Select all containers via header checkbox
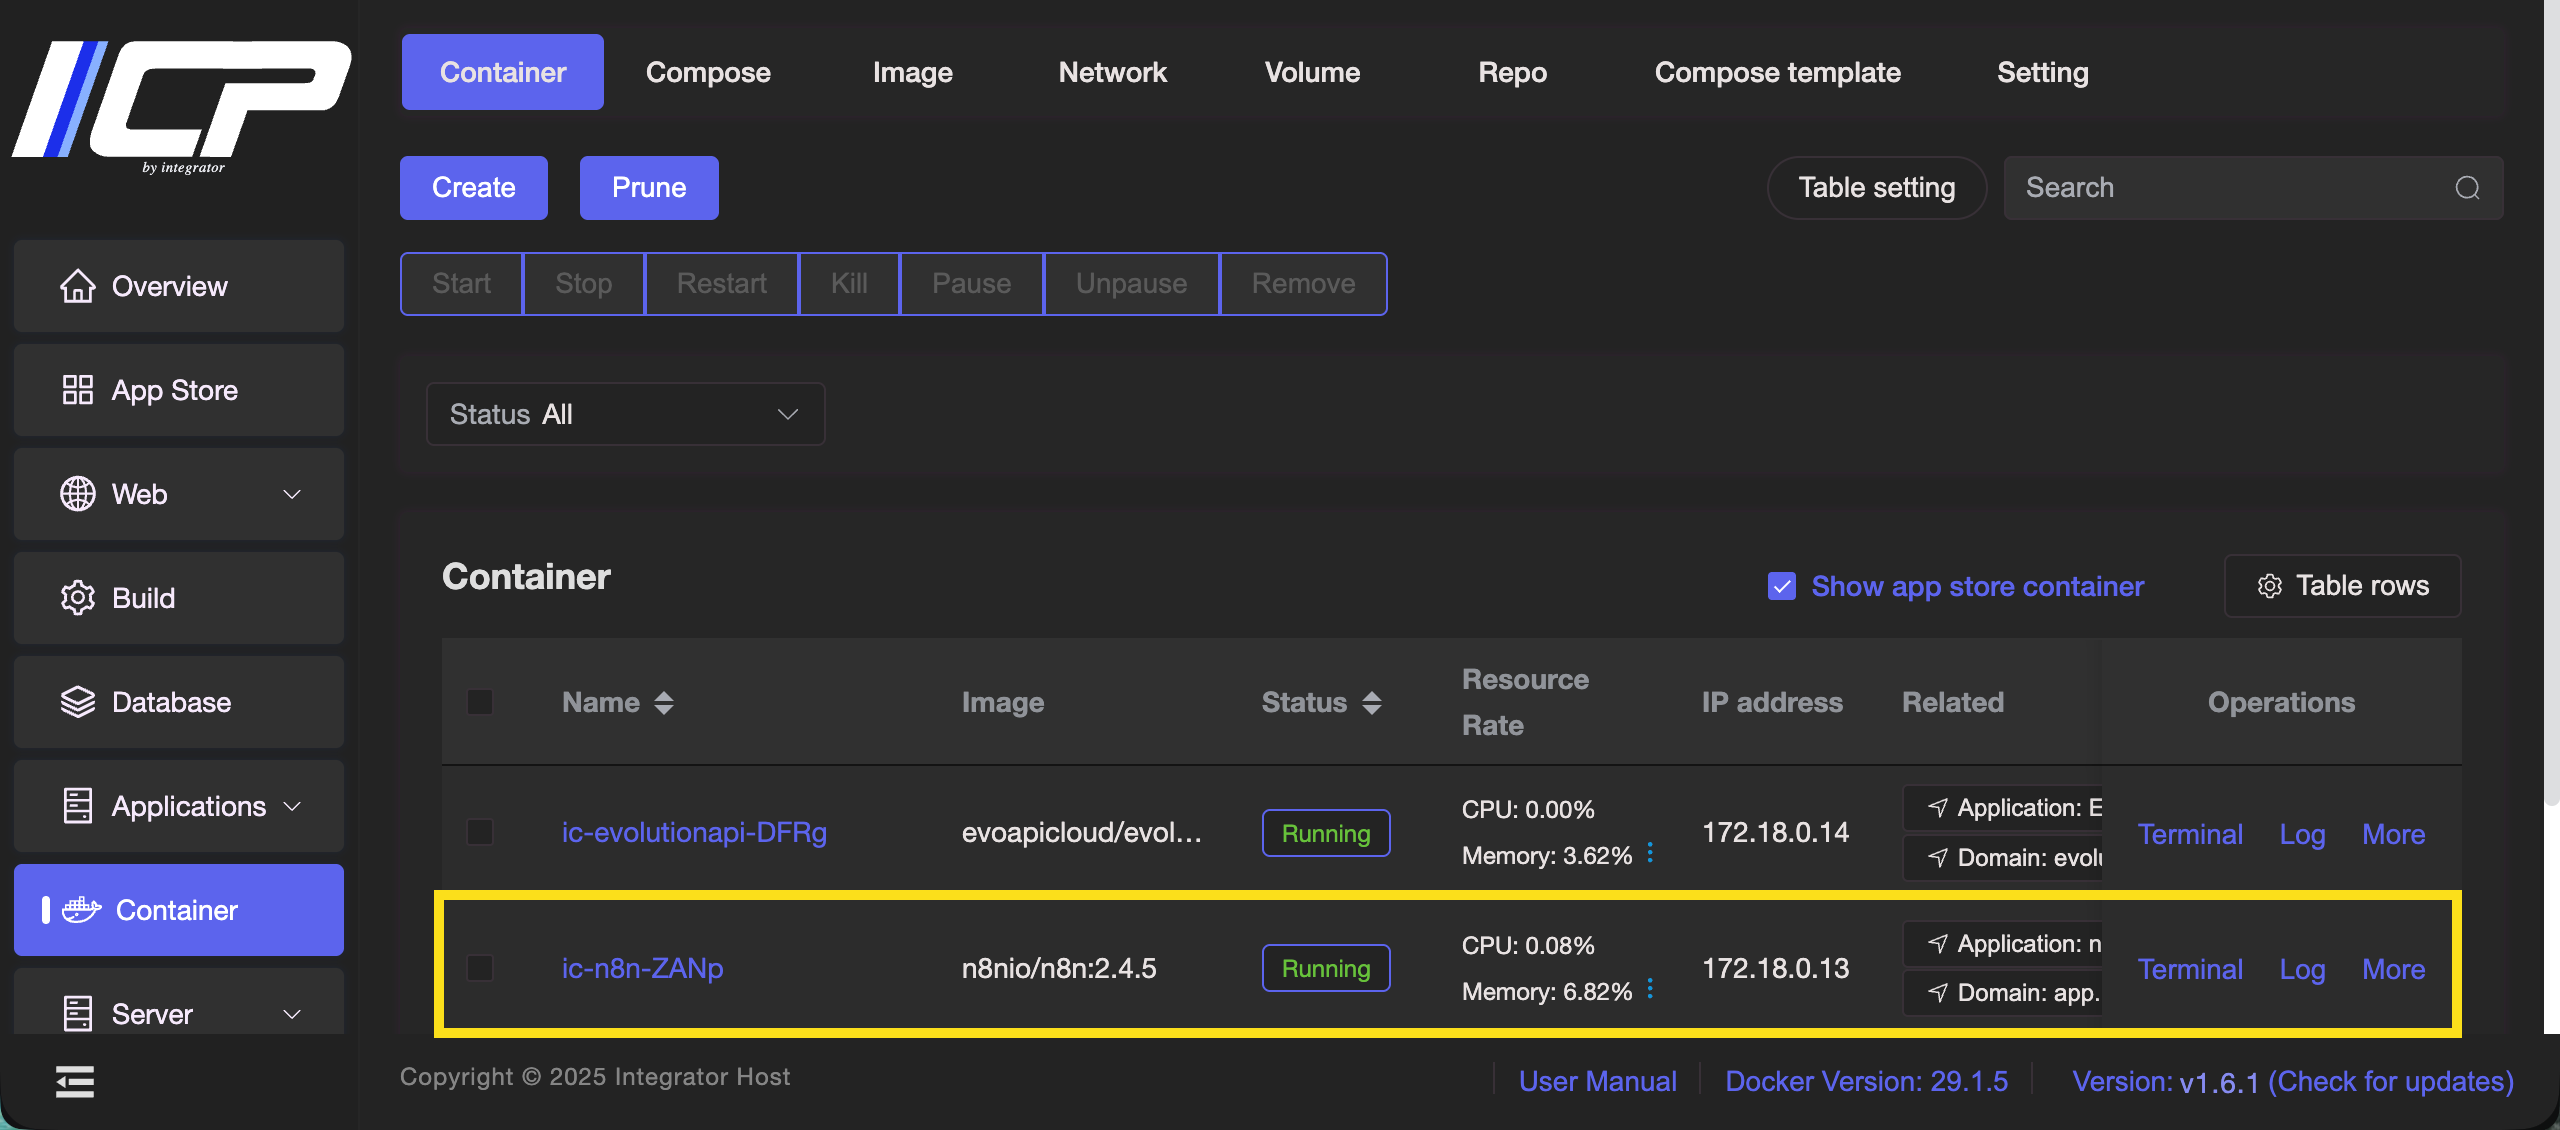 tap(480, 702)
